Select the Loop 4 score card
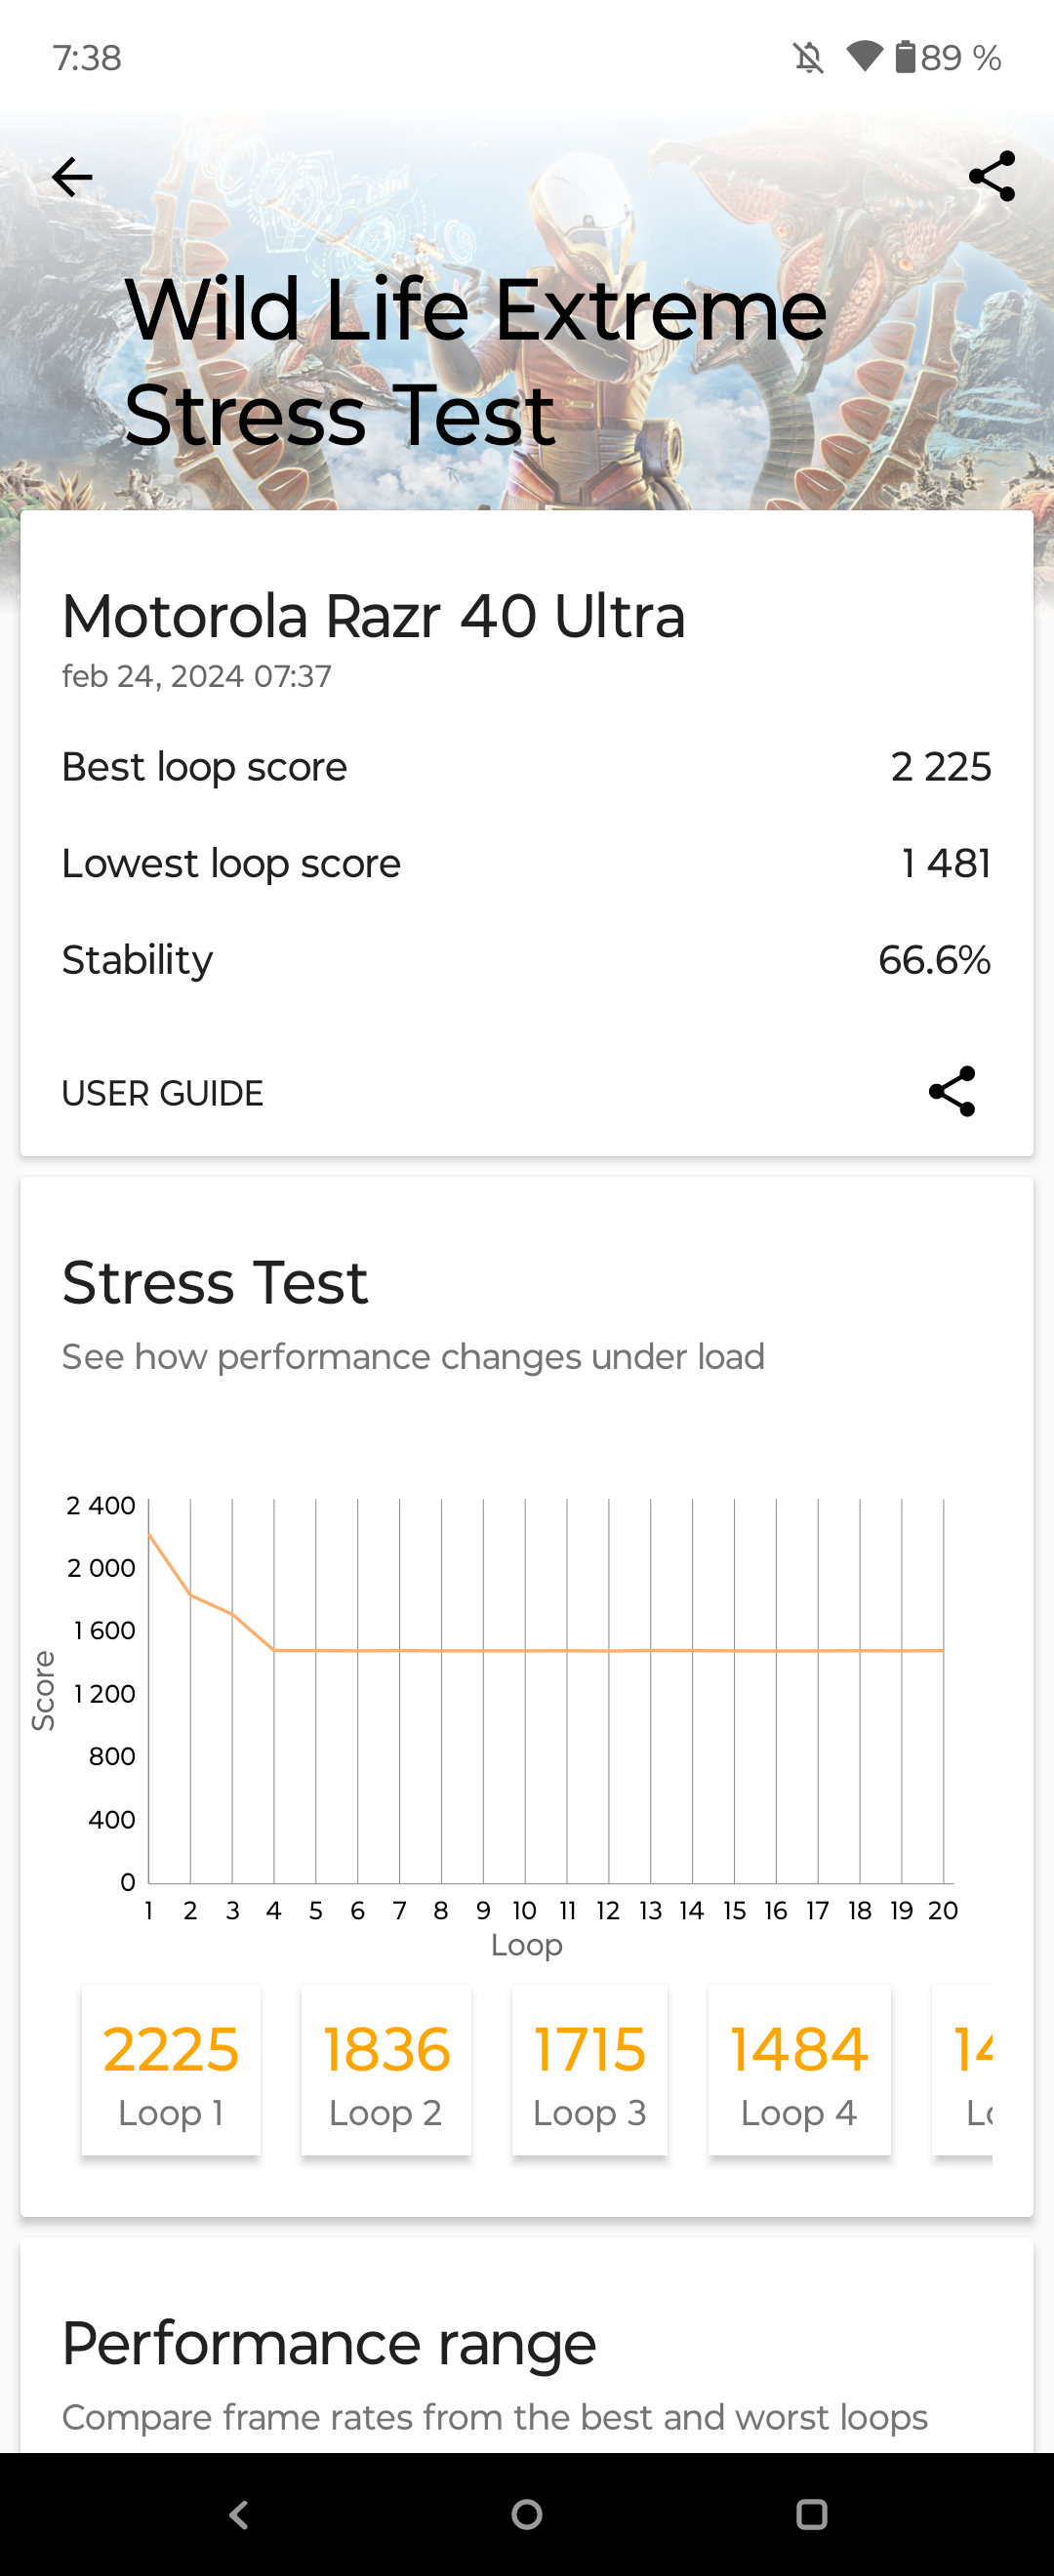Screen dimensions: 1054x2576 pos(799,2070)
